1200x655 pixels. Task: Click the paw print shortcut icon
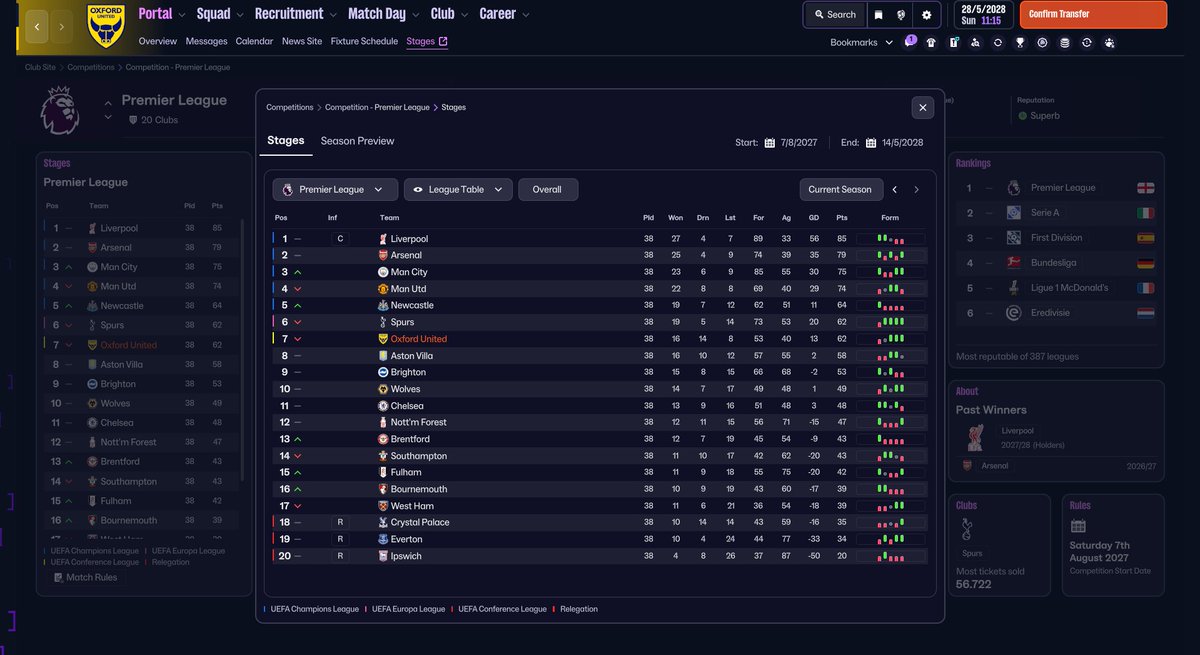(x=1110, y=43)
